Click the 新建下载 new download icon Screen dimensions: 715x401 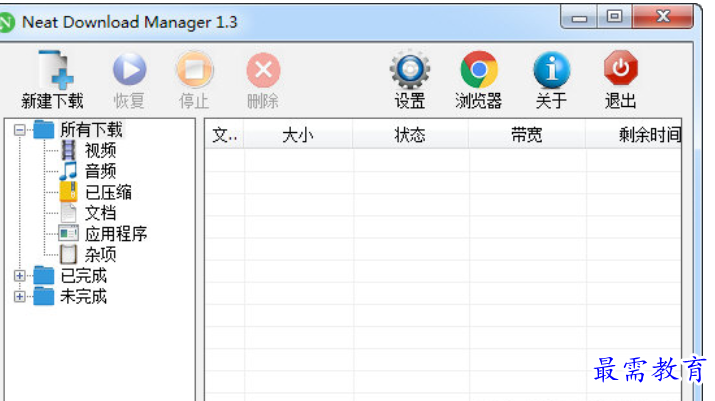pyautogui.click(x=56, y=70)
